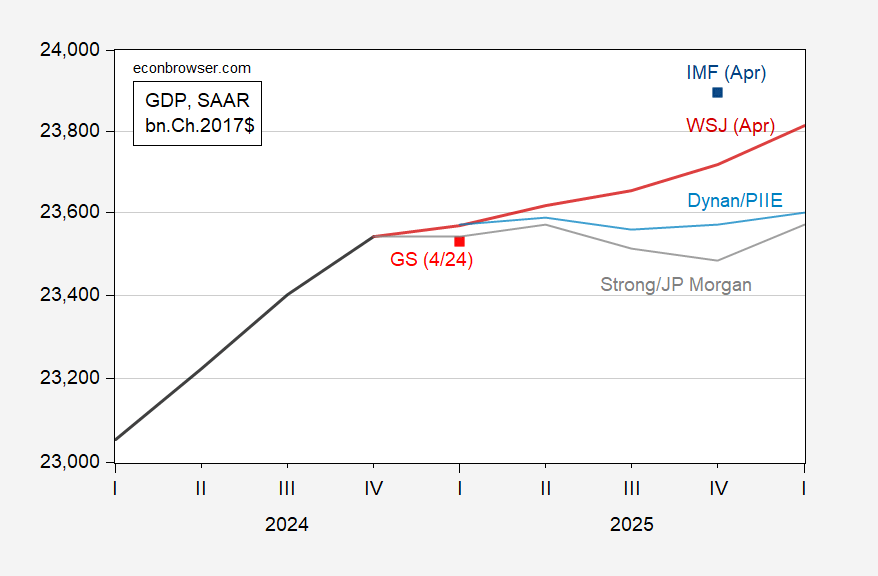Click the 24,000 y-axis label
878x576 pixels.
click(x=70, y=50)
